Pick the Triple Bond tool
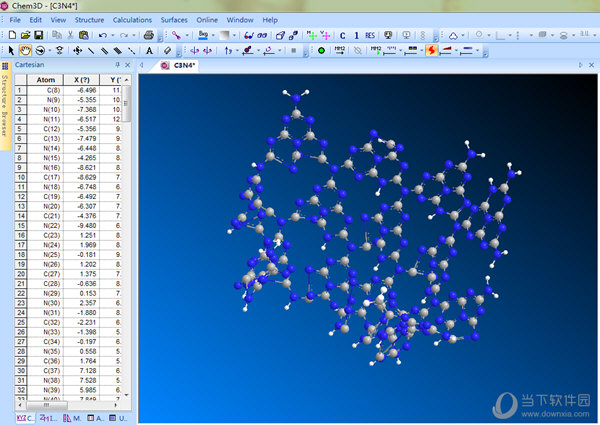The image size is (600, 425). pos(118,50)
